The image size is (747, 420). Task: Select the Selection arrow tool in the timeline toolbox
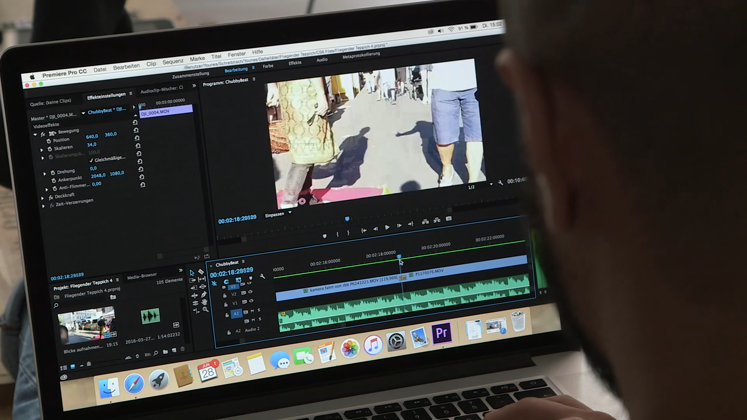(x=192, y=272)
